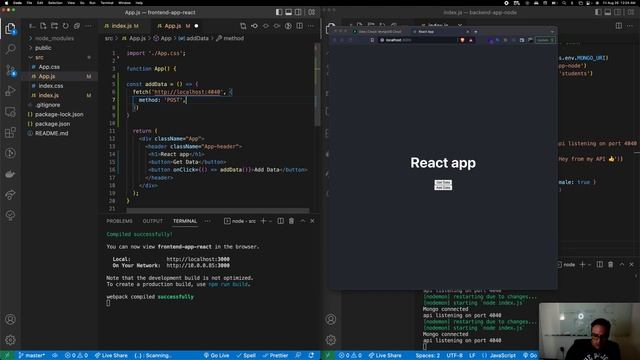Image resolution: width=640 pixels, height=360 pixels.
Task: Collapse all folders in the Explorer
Action: coord(77,26)
